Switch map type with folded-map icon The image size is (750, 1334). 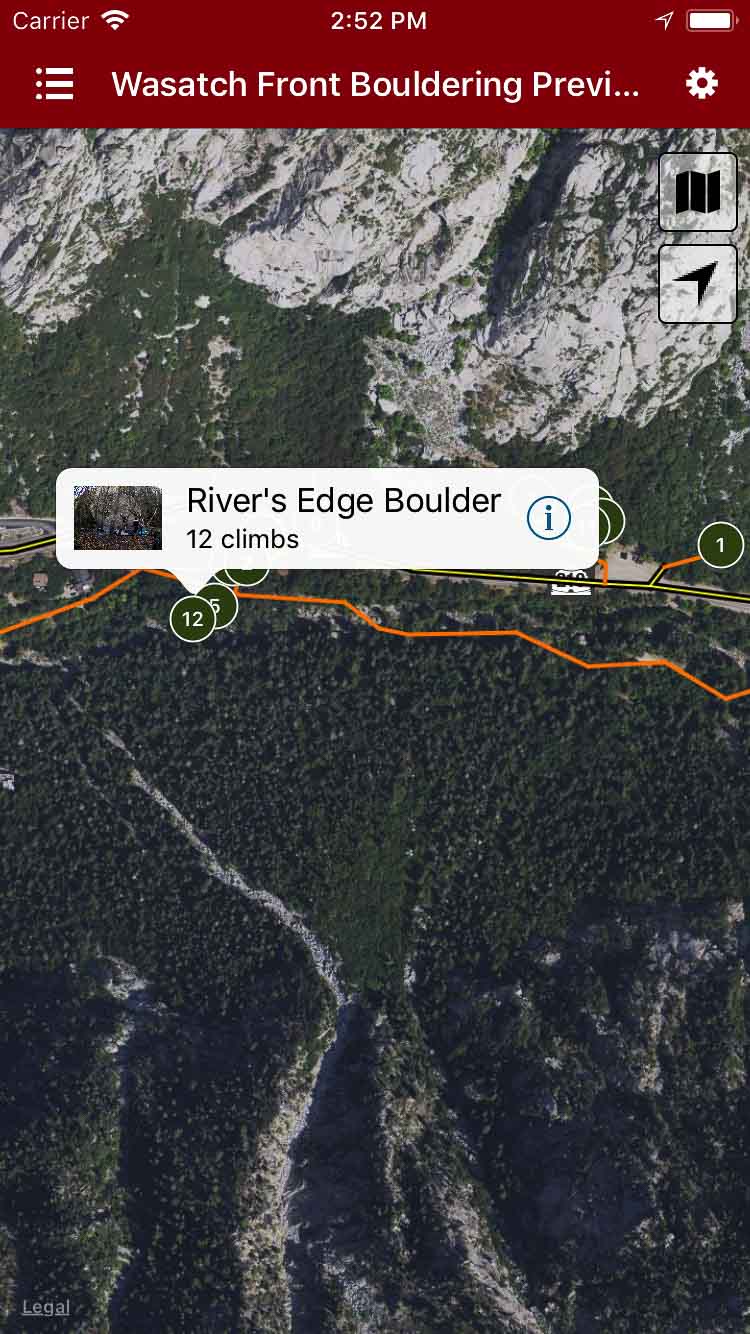[698, 192]
